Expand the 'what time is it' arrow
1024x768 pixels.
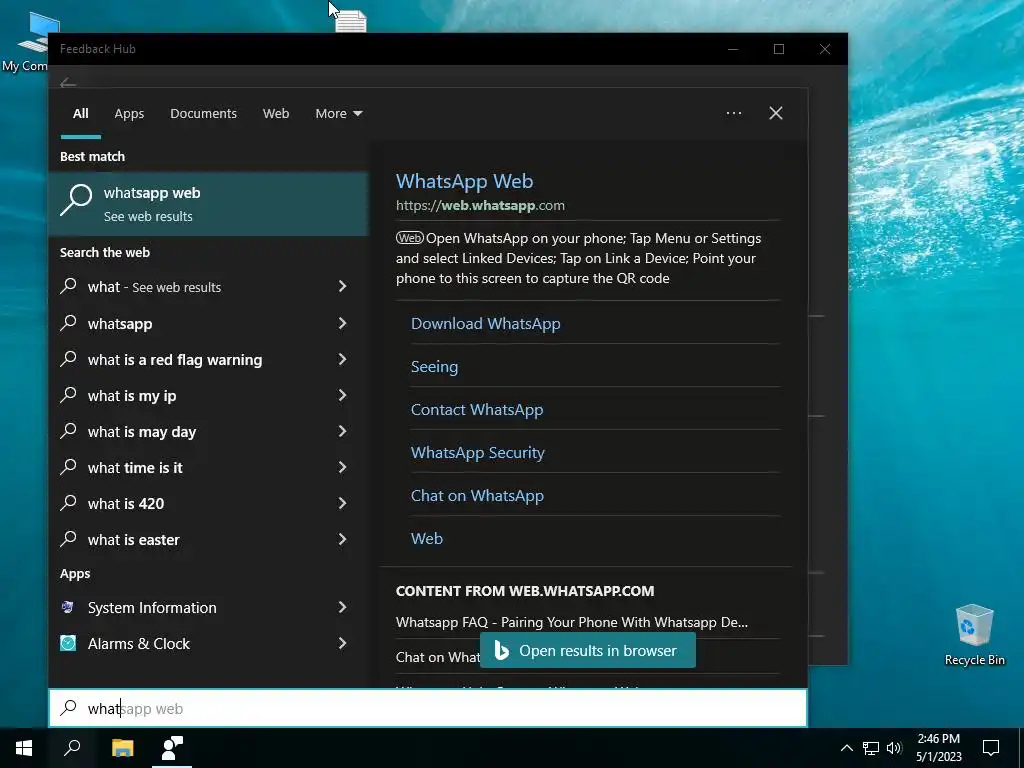[342, 467]
